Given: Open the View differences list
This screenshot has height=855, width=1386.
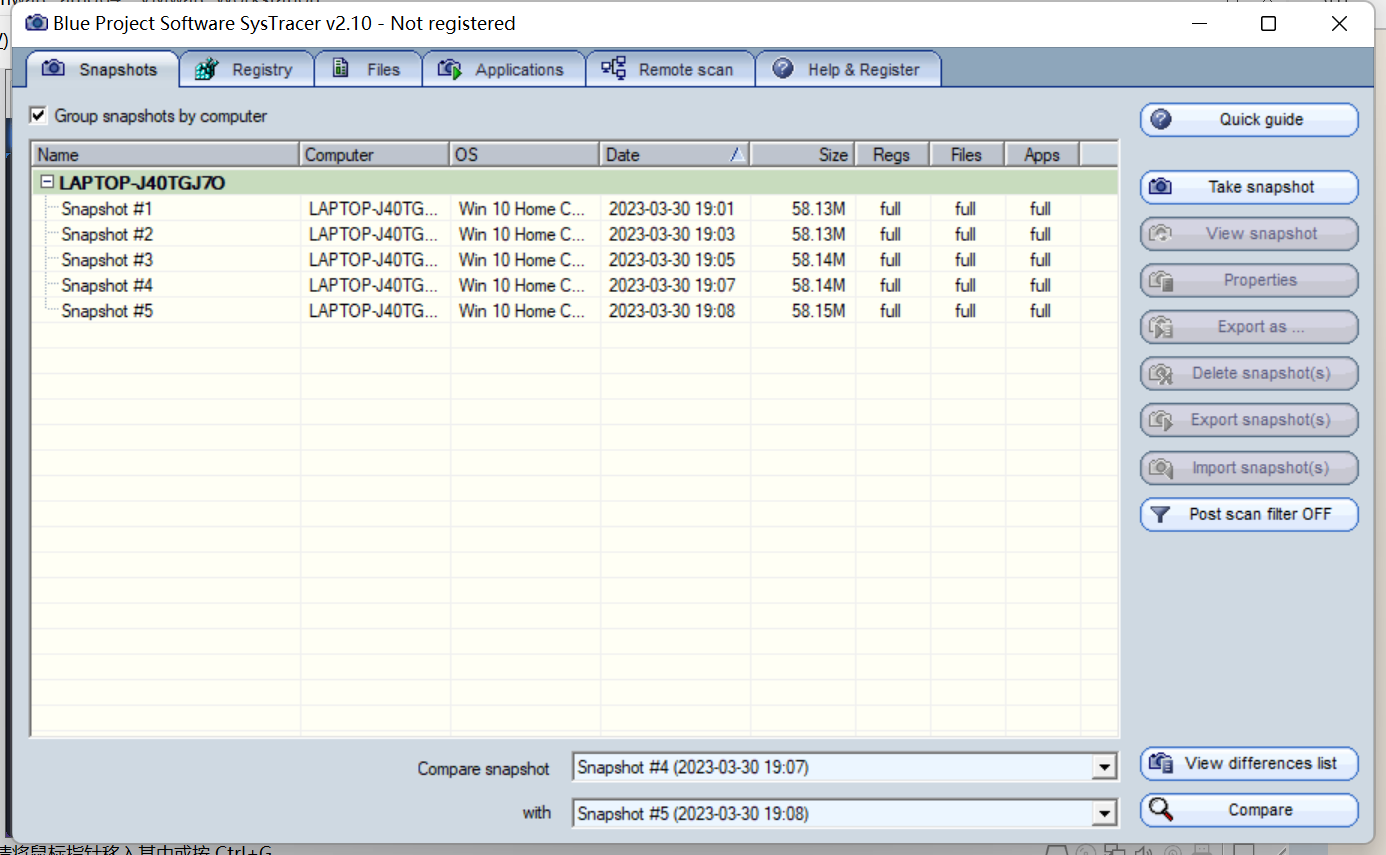Looking at the screenshot, I should point(1249,764).
